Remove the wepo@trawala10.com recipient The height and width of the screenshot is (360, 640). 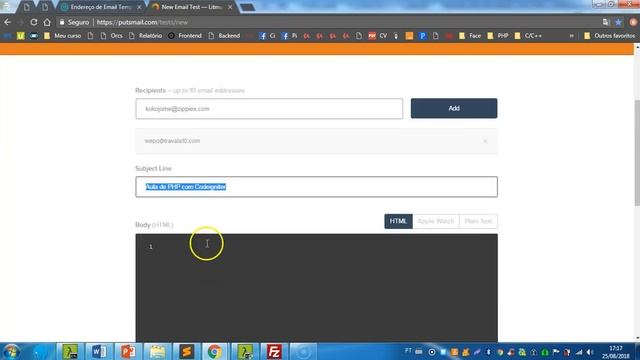pyautogui.click(x=485, y=141)
